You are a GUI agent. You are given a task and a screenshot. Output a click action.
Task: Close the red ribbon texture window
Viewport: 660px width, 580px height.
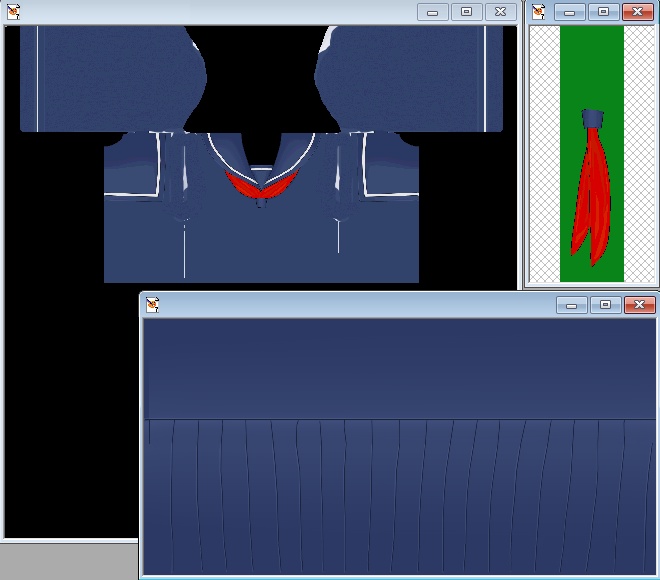point(638,12)
